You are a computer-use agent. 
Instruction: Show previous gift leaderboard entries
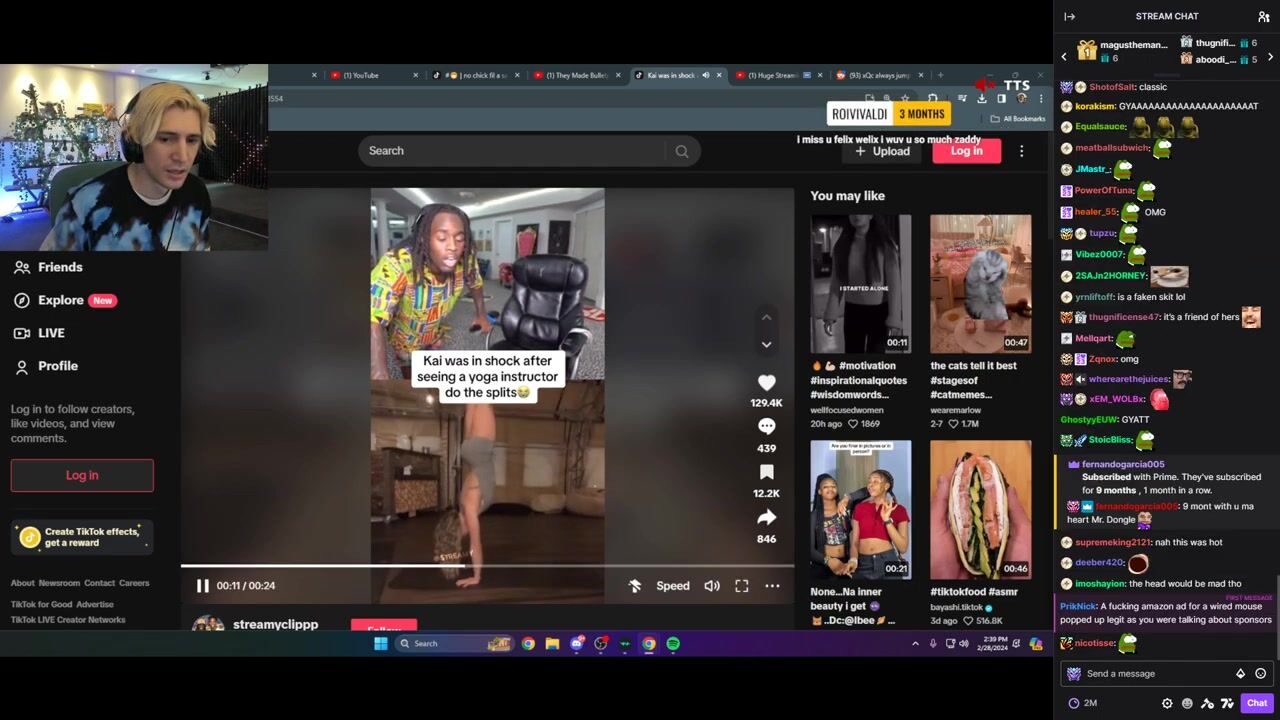point(1064,57)
